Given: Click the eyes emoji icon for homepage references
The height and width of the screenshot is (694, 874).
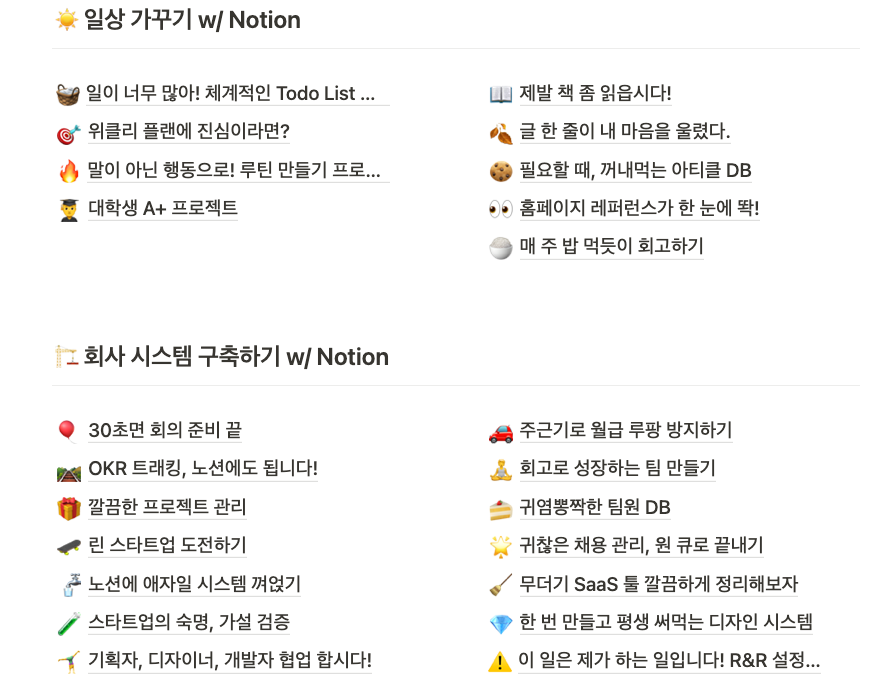Looking at the screenshot, I should tap(501, 209).
